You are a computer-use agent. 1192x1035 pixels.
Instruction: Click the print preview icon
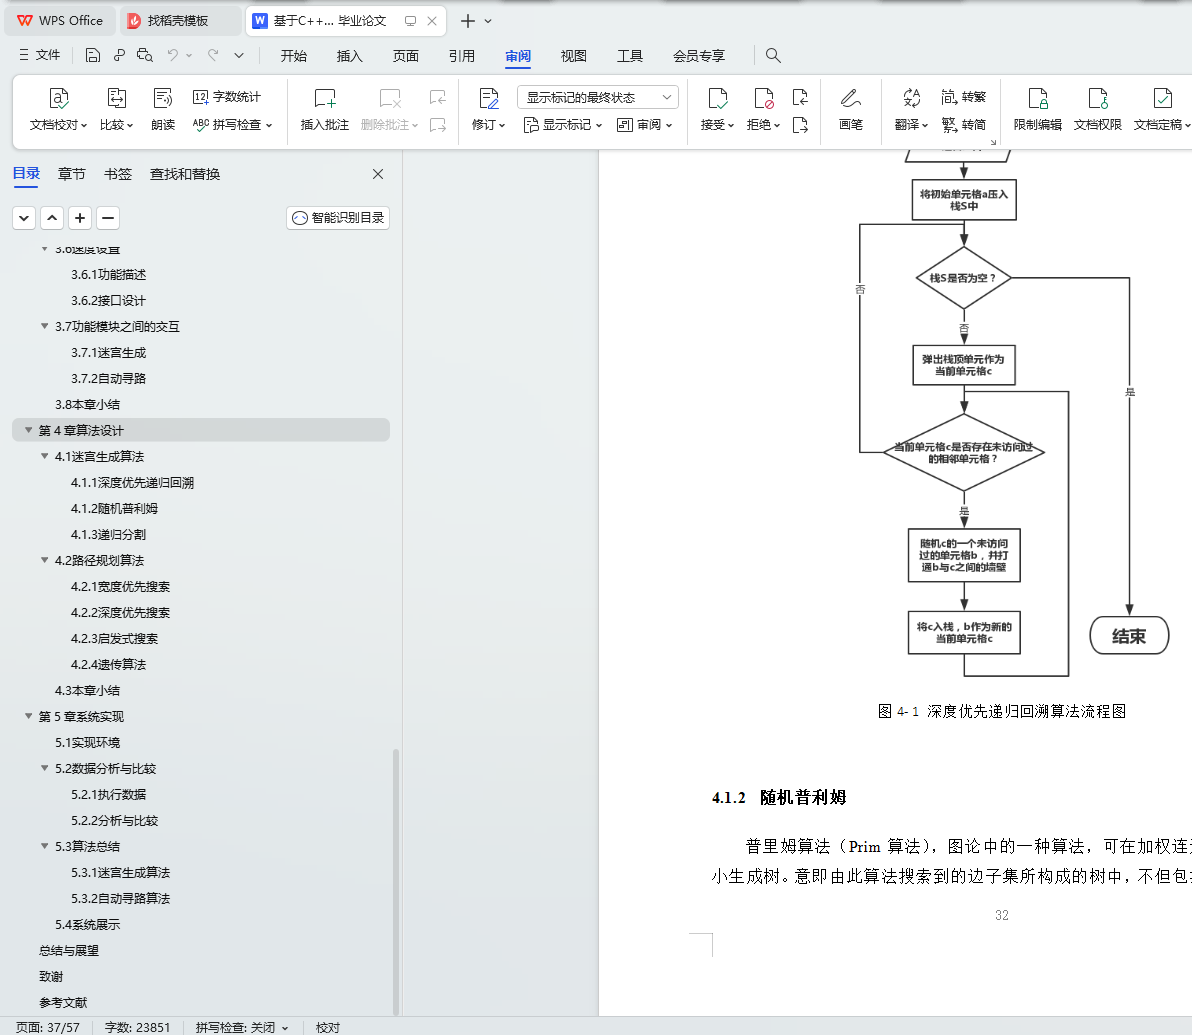tap(144, 56)
